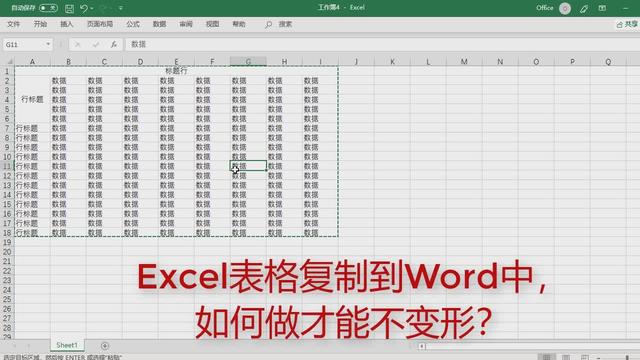The image size is (640, 360).
Task: Click the formula bar Enter checkmark icon
Action: (96, 44)
